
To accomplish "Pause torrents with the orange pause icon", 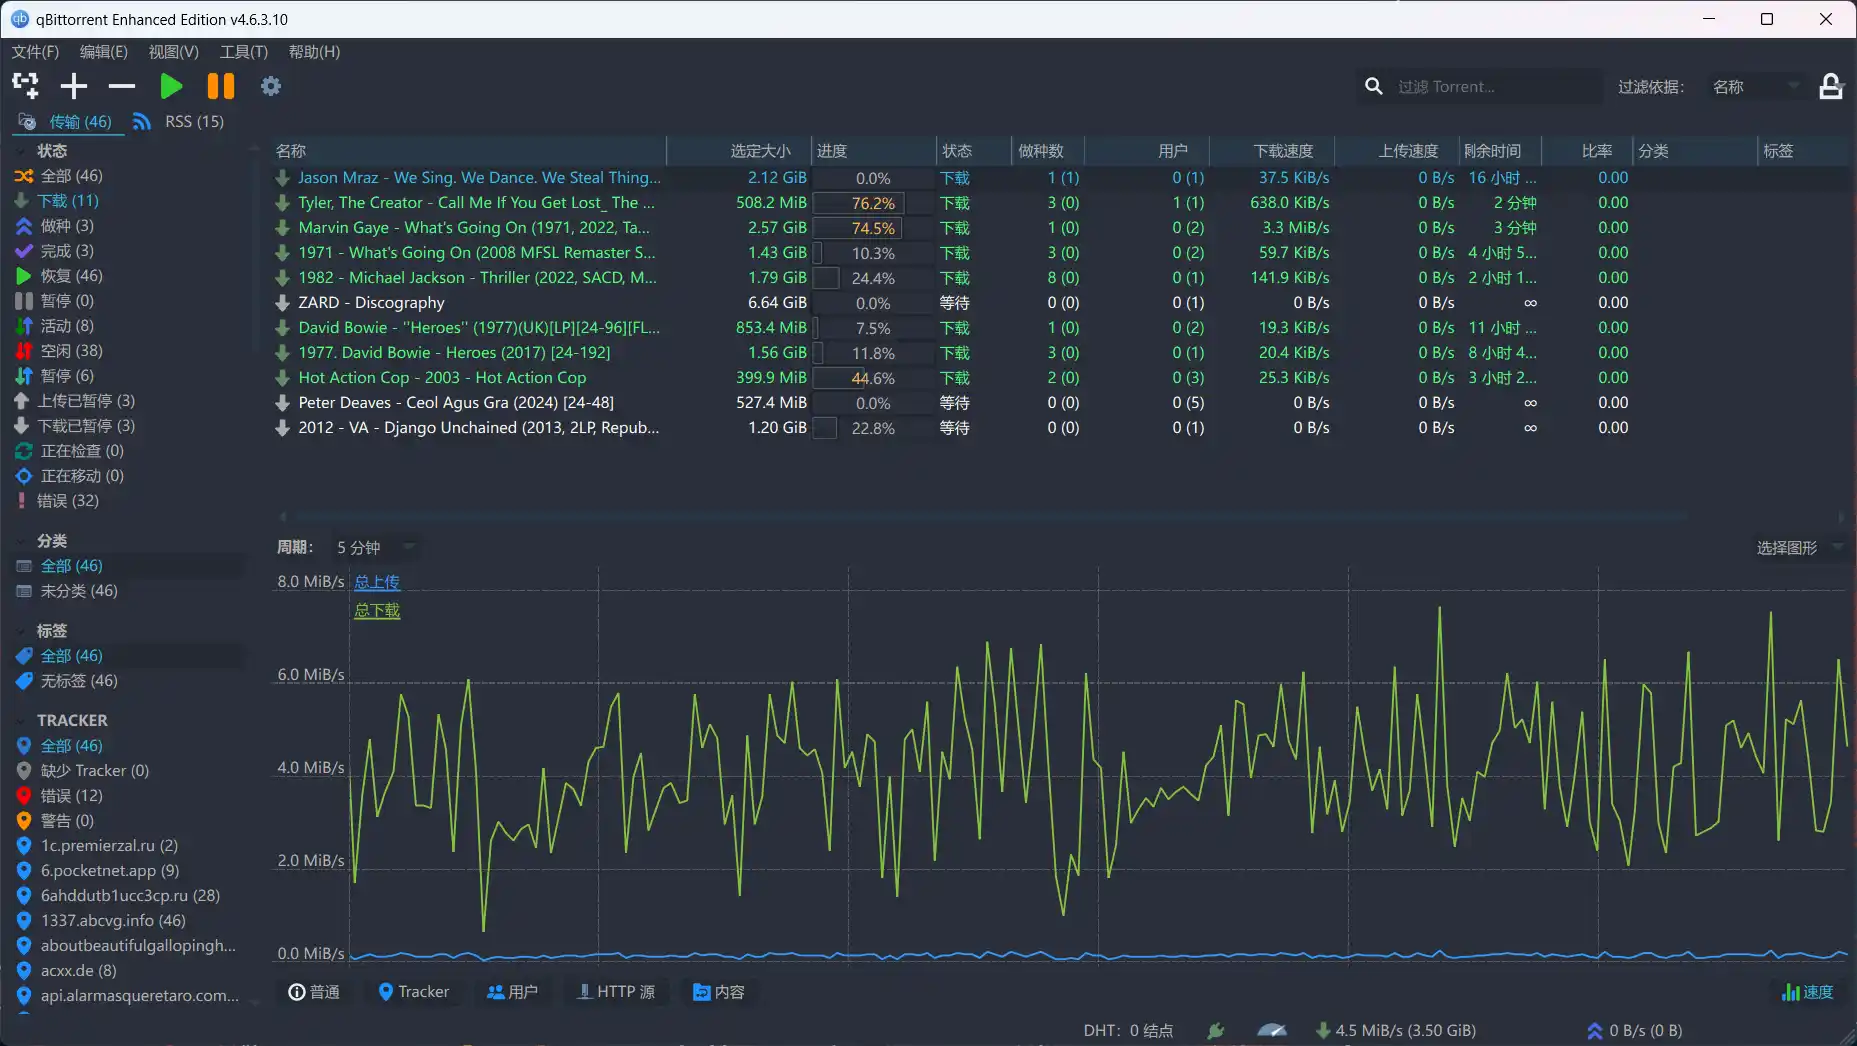I will click(x=220, y=86).
